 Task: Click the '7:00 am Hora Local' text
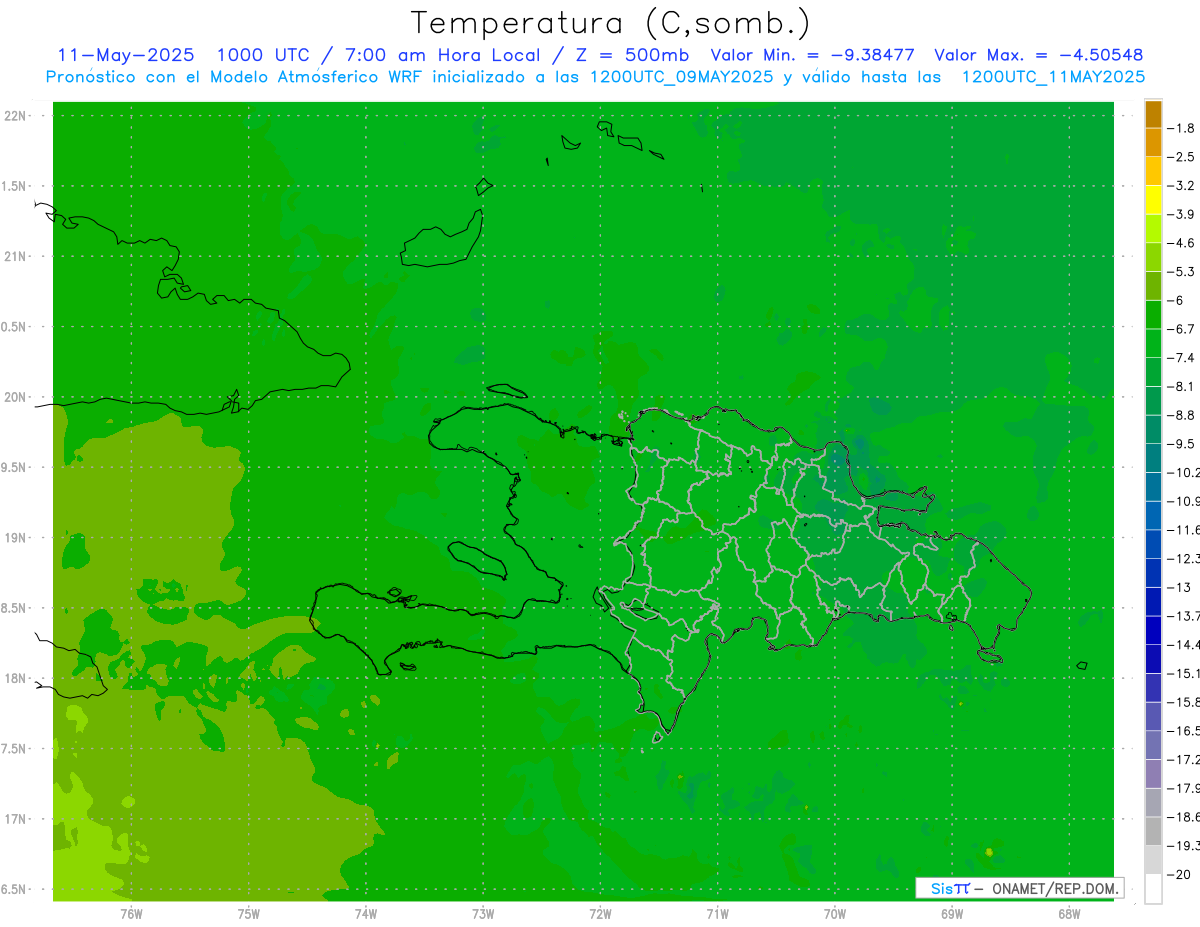pyautogui.click(x=440, y=55)
